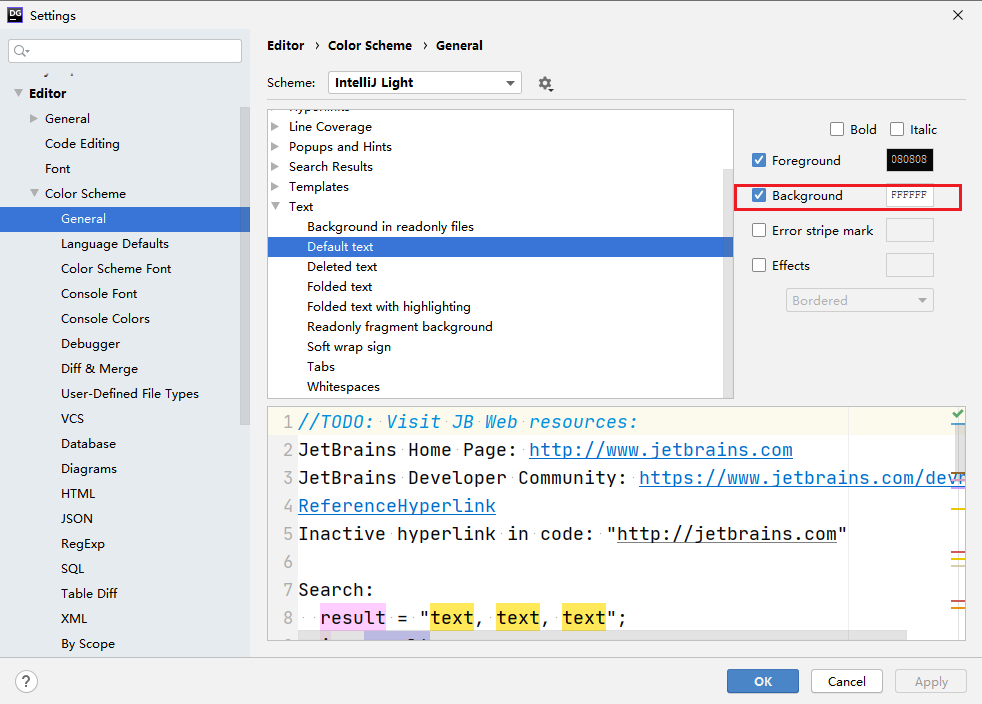
Task: Collapse the Color Scheme tree node
Action: pyautogui.click(x=34, y=194)
